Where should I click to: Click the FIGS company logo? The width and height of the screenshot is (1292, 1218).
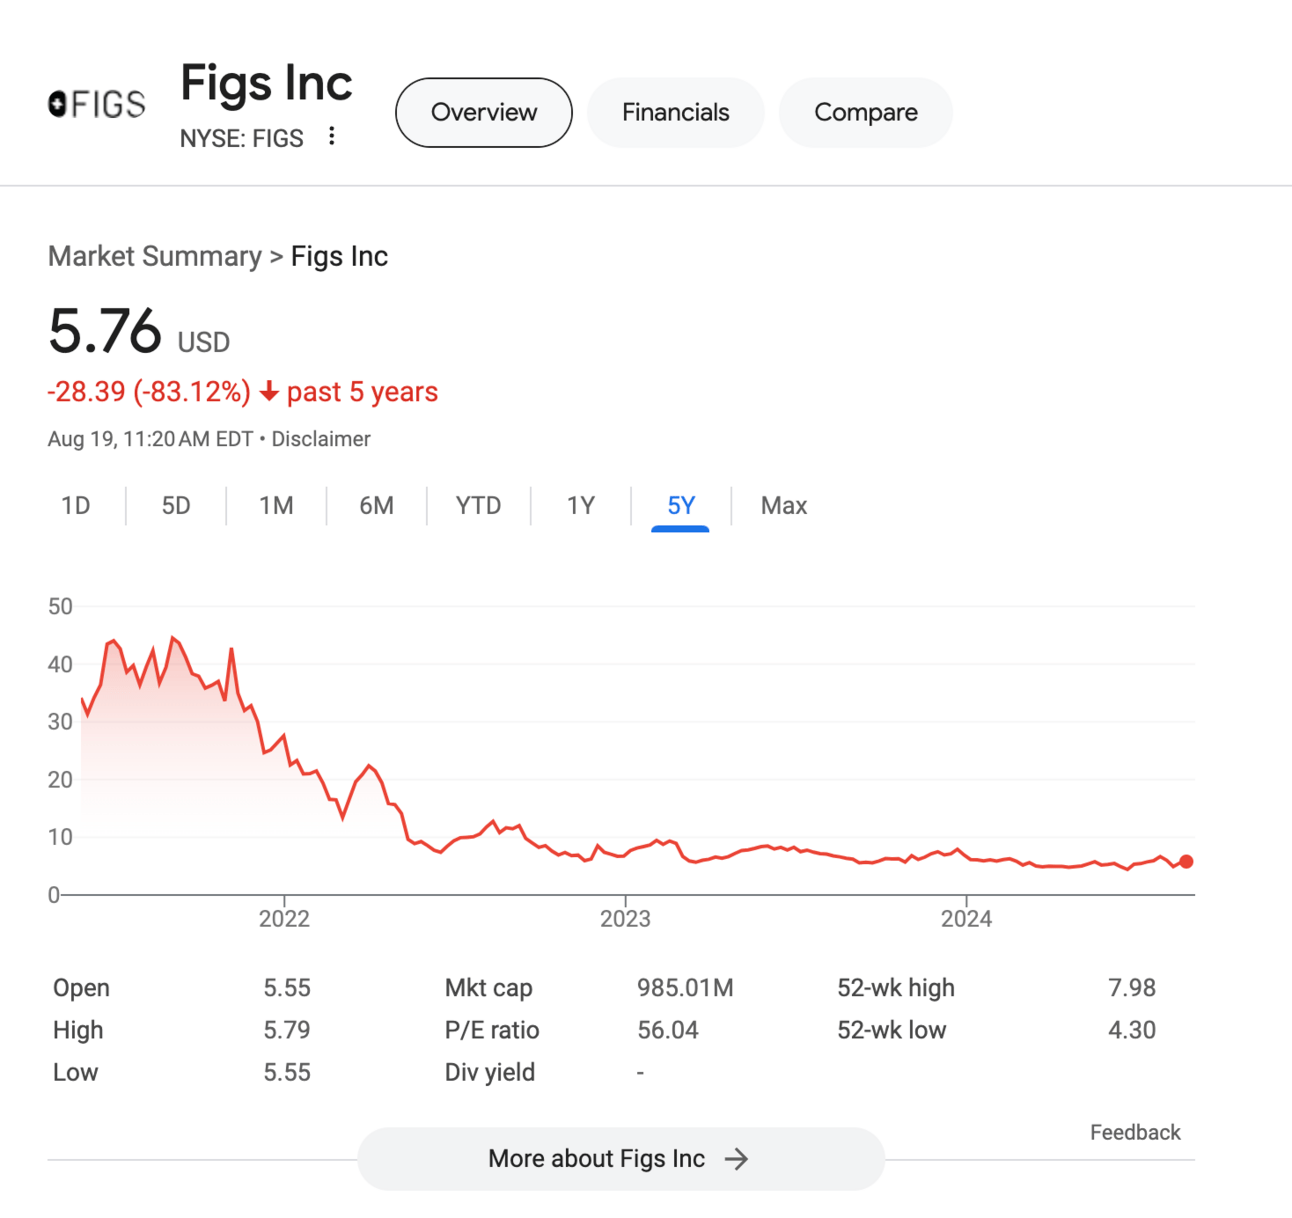(x=97, y=104)
